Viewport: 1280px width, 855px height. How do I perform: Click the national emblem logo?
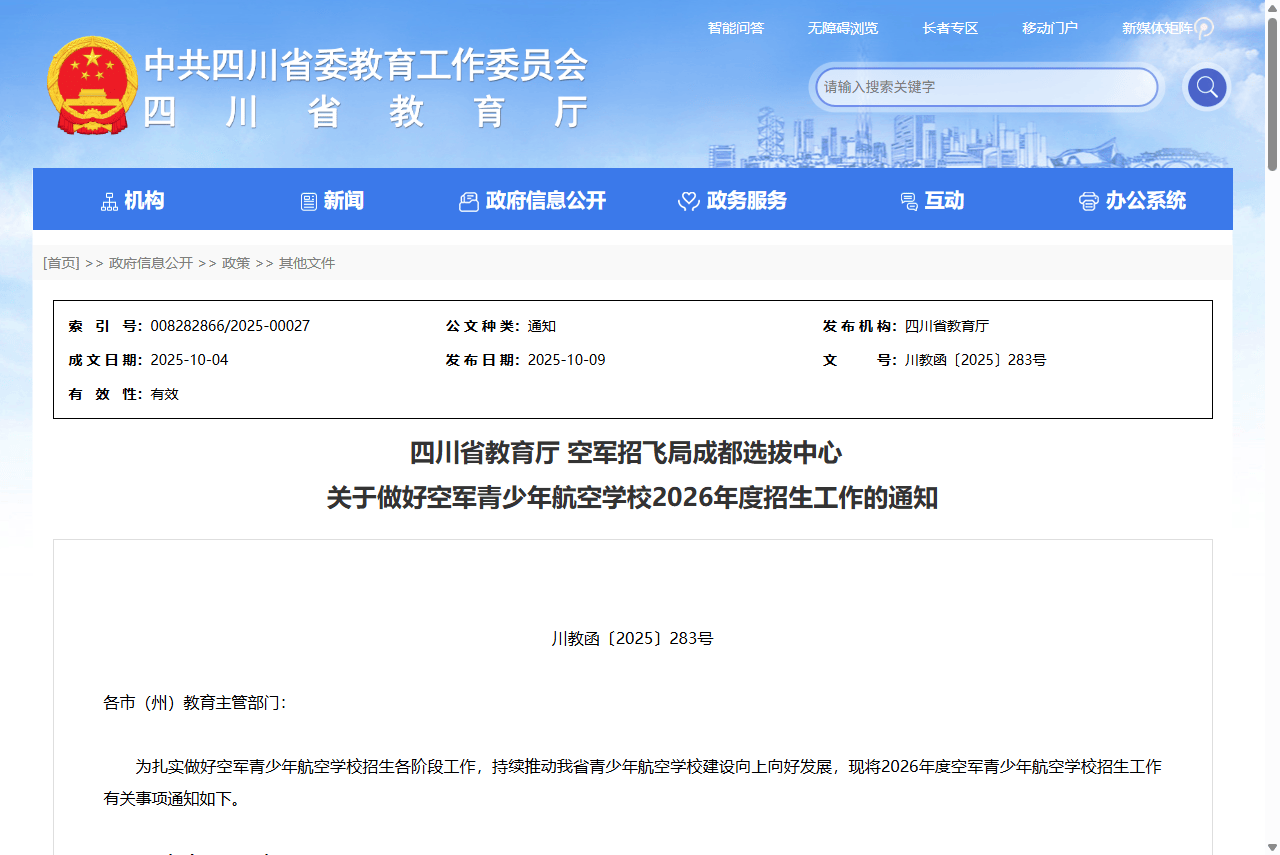tap(92, 86)
